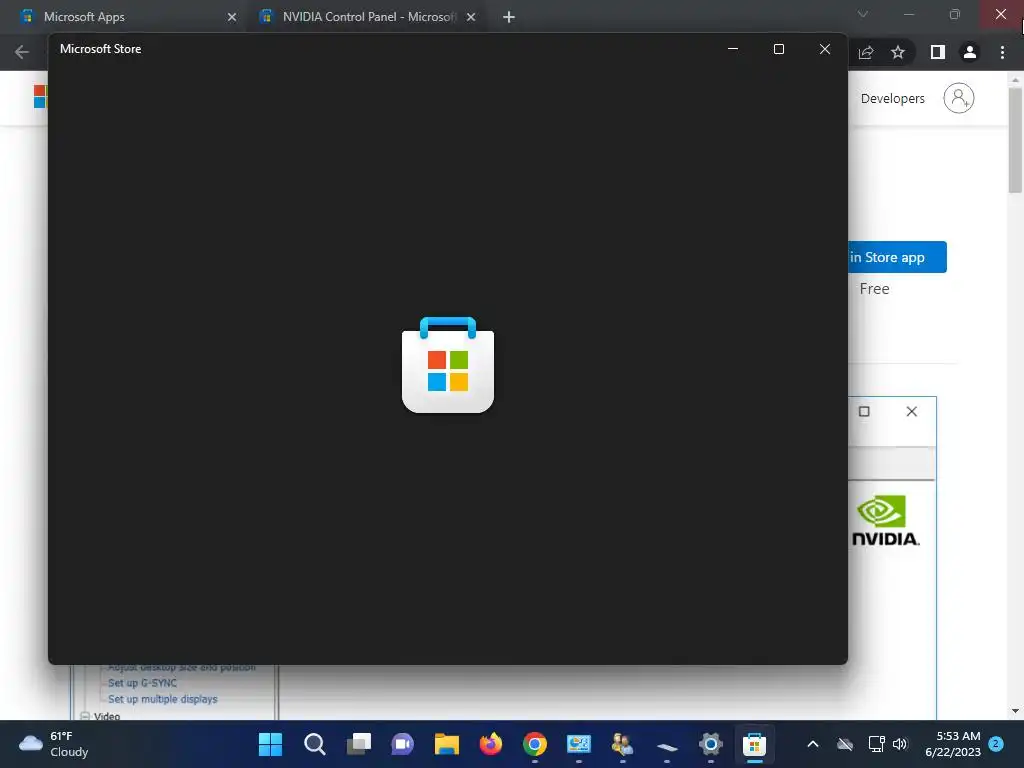The width and height of the screenshot is (1024, 768).
Task: Share this page from the address bar
Action: coord(866,52)
